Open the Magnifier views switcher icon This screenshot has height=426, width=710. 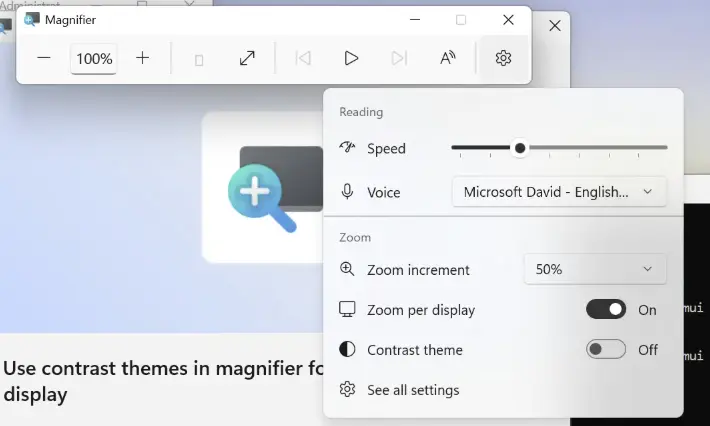click(199, 59)
